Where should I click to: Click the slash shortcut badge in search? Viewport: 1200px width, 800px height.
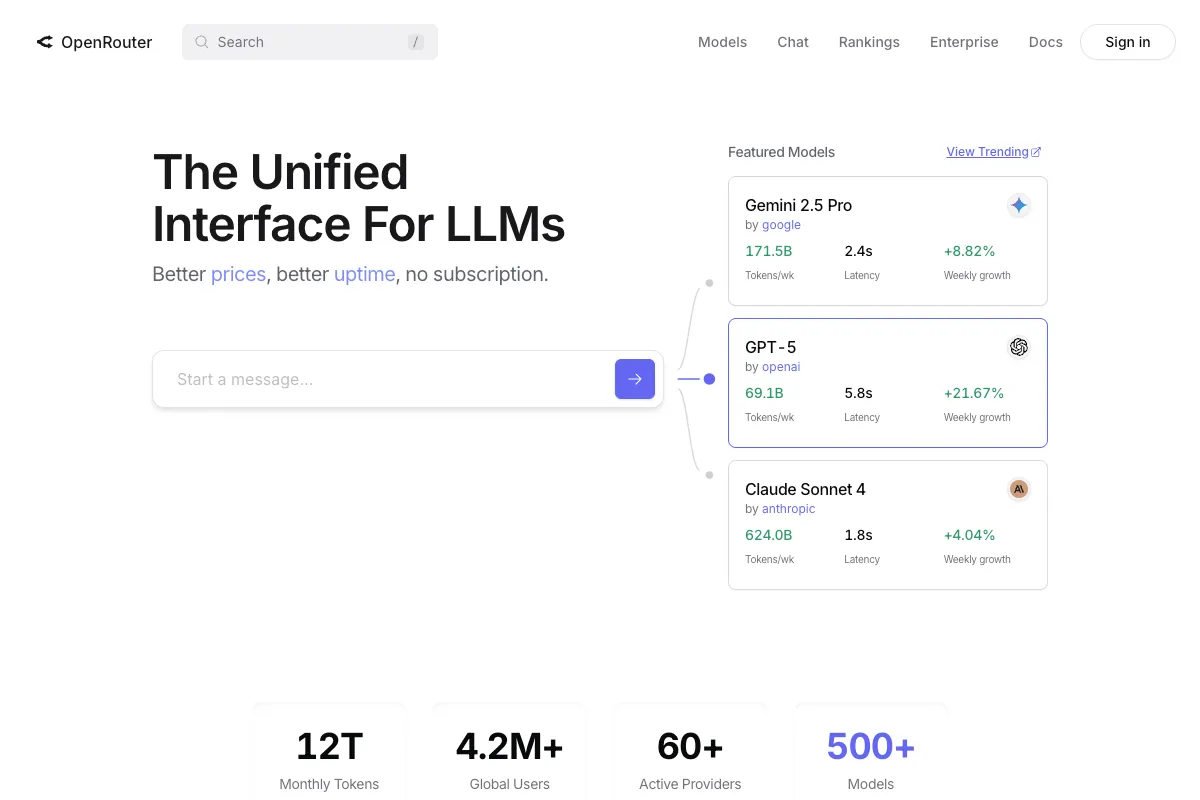coord(415,42)
